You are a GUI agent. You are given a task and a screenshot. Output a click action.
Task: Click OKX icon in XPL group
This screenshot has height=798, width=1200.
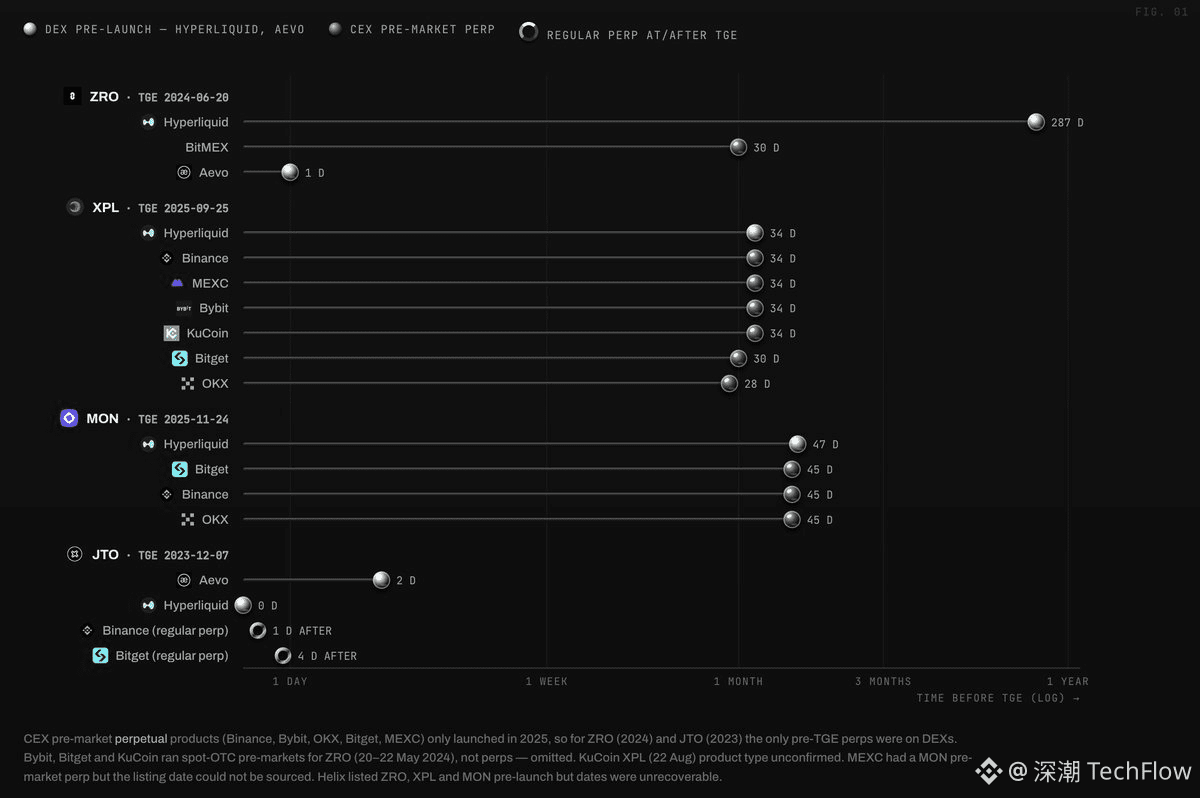187,383
